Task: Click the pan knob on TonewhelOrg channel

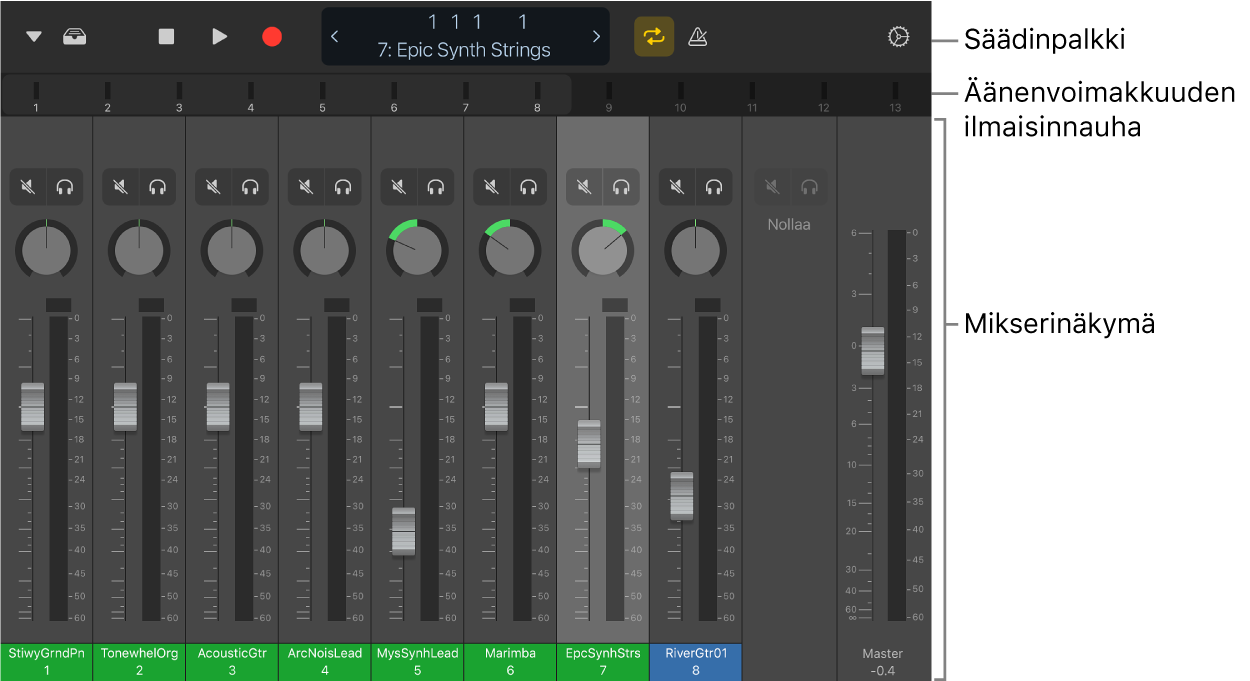Action: coord(139,250)
